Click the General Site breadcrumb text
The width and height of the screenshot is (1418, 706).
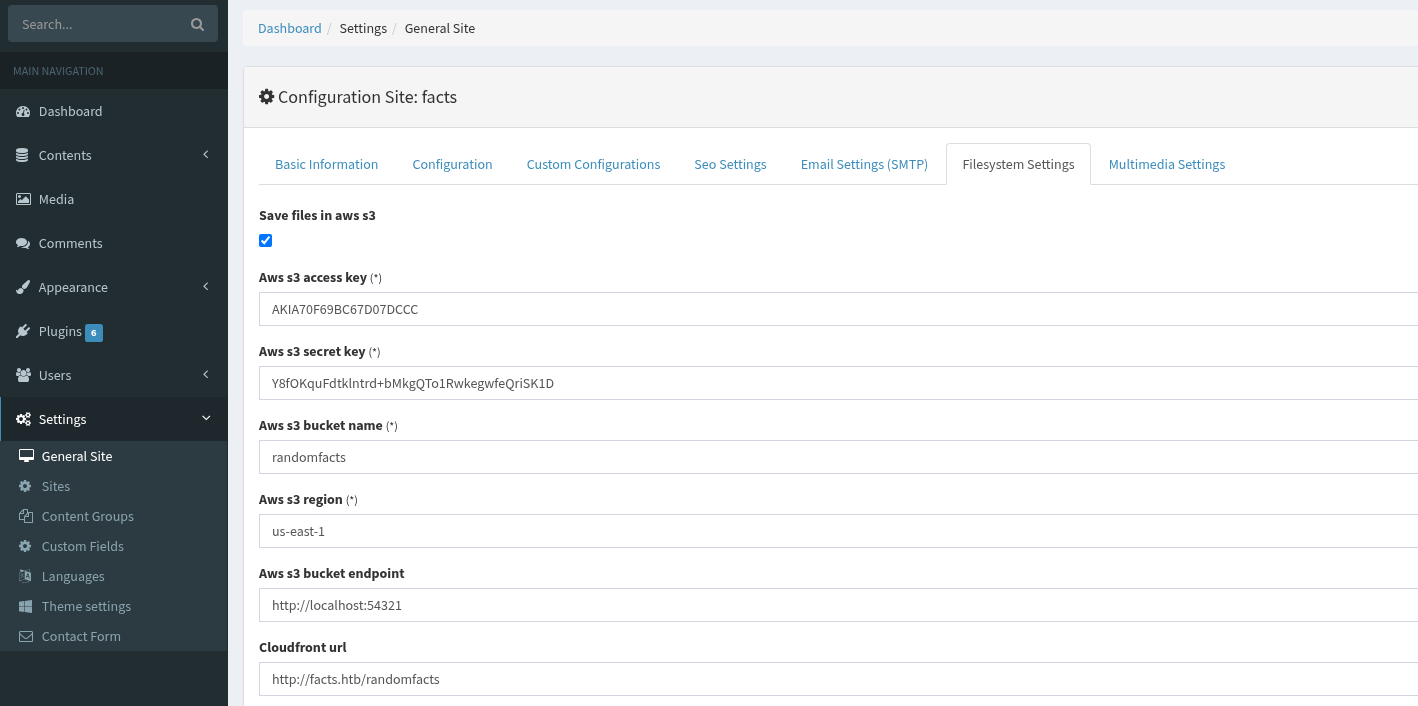[x=440, y=28]
